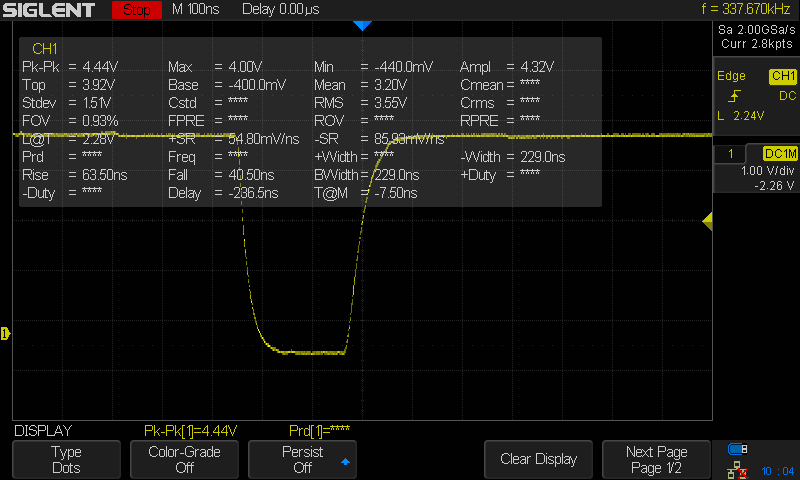Toggle Color-Grade Off softkey
The height and width of the screenshot is (480, 800).
tap(184, 459)
